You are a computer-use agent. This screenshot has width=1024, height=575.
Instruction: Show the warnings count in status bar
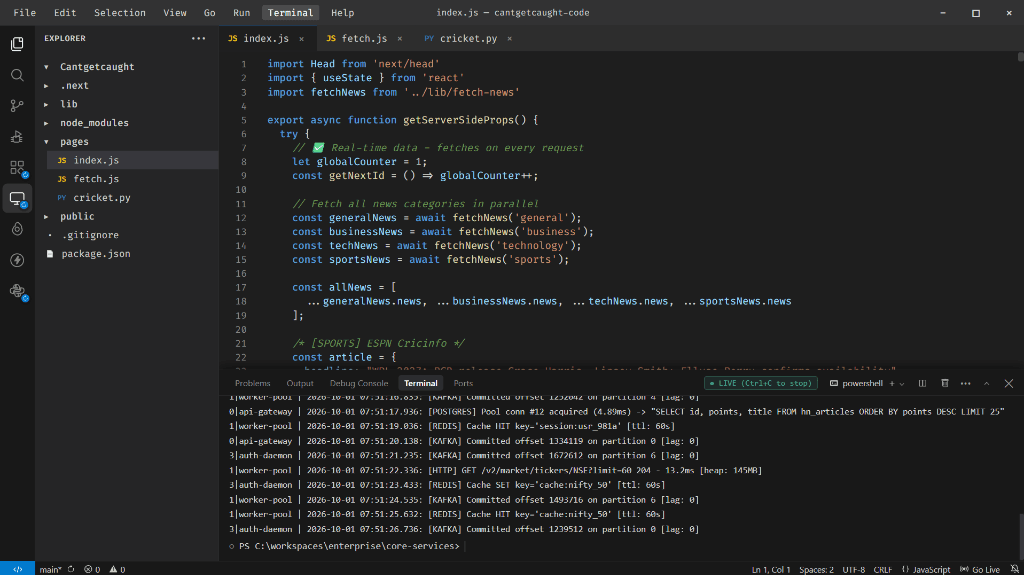pyautogui.click(x=117, y=569)
